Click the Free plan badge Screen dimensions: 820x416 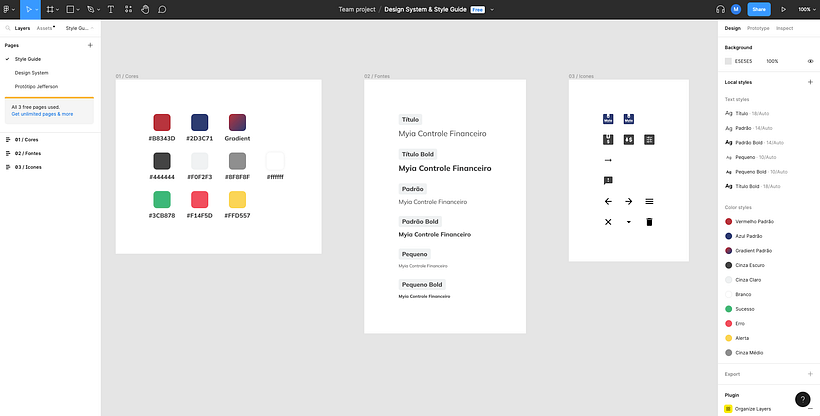477,9
